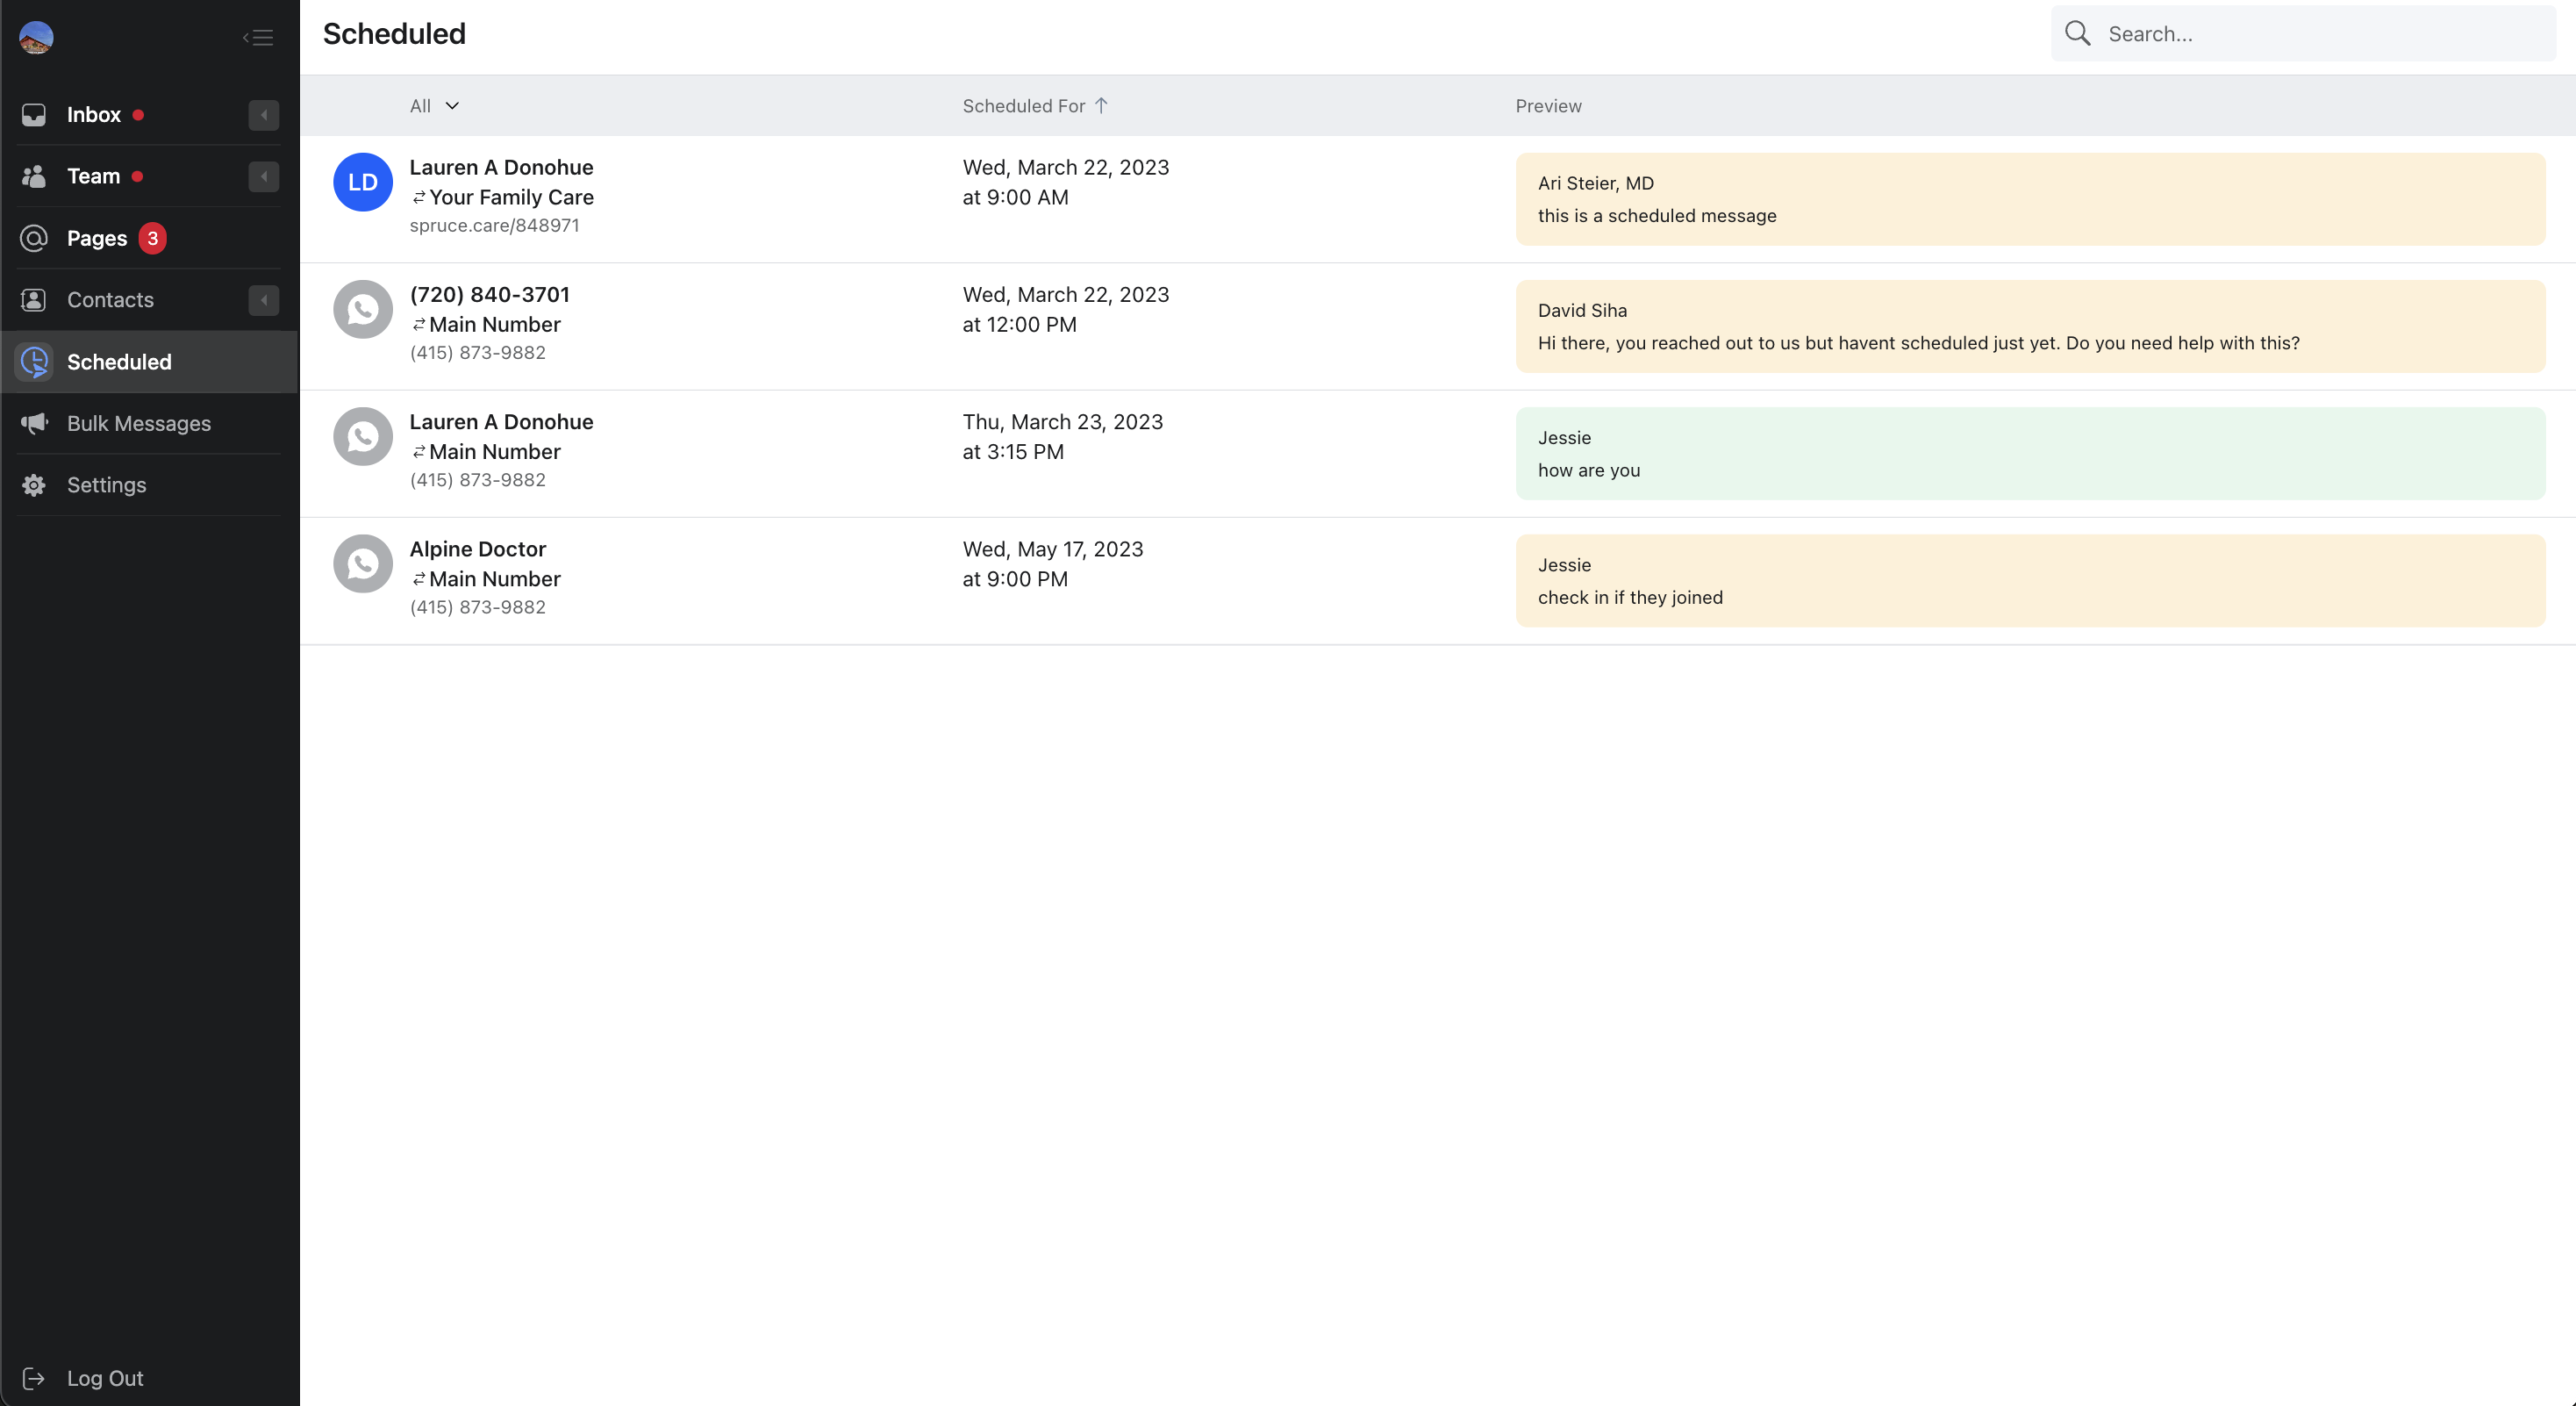Screen dimensions: 2576x1406
Task: Click Alpine Doctor contact name
Action: [x=478, y=549]
